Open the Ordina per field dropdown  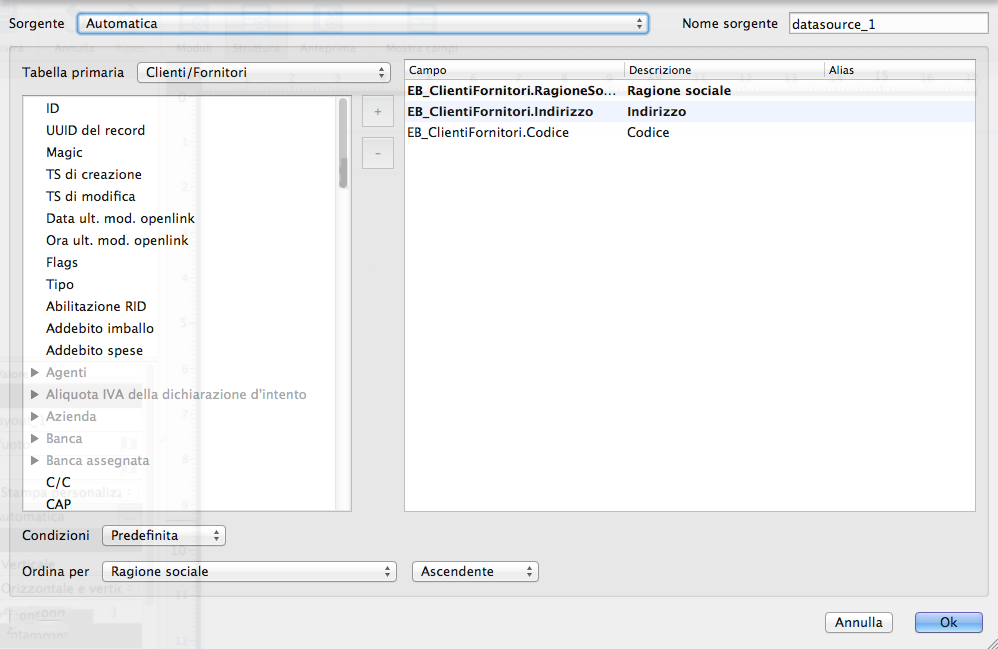pyautogui.click(x=250, y=572)
